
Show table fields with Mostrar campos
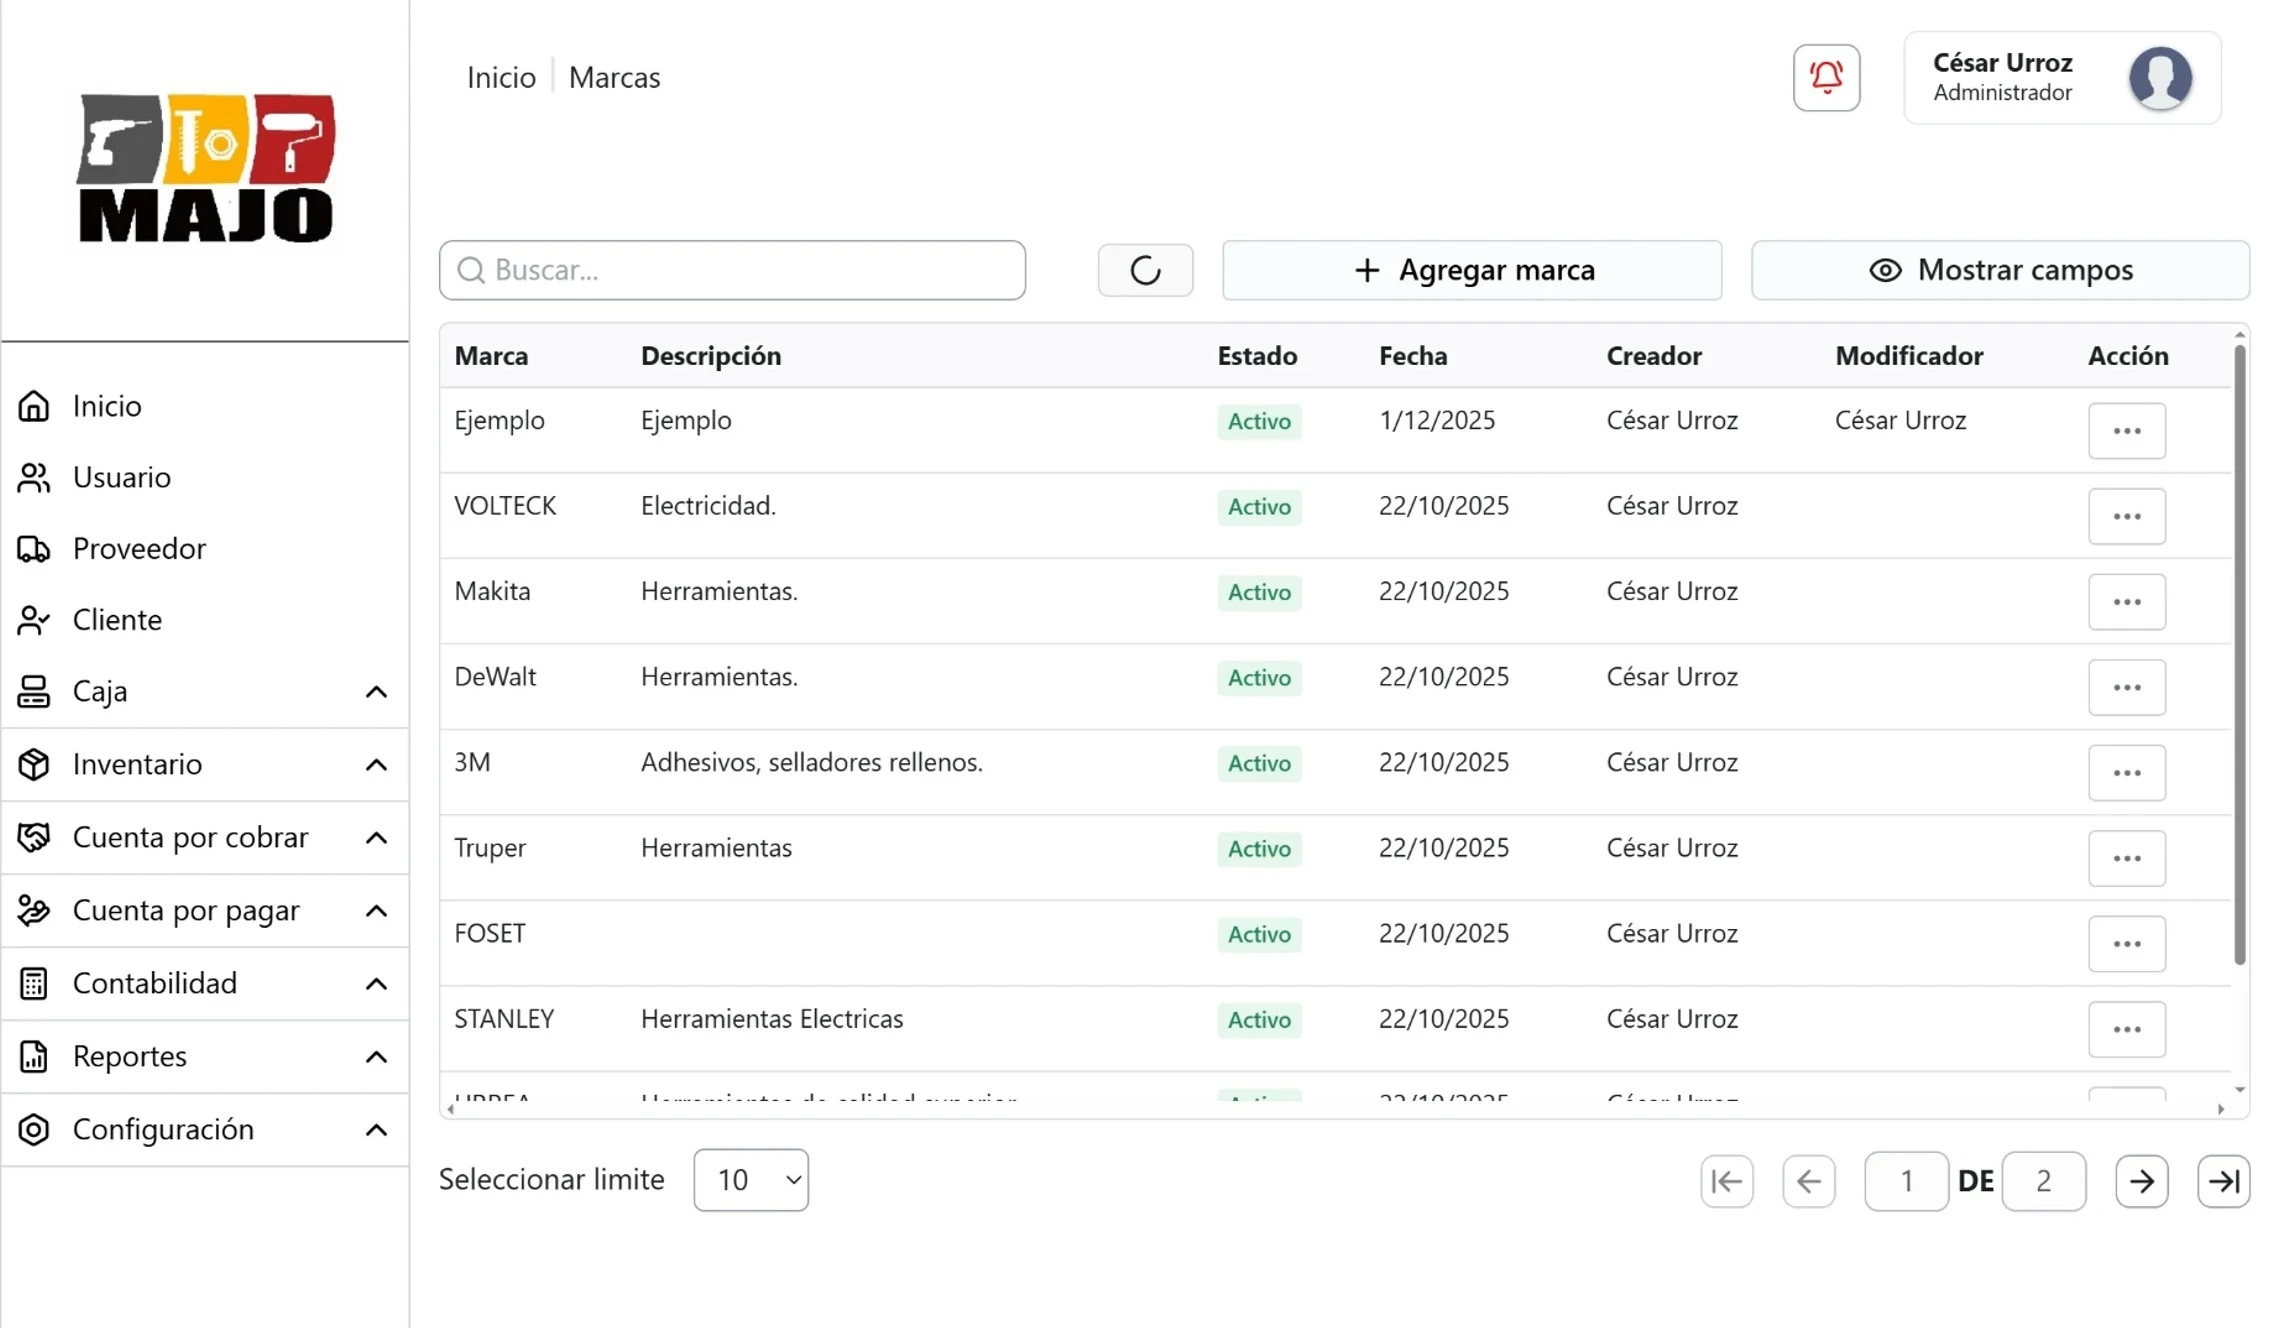click(2000, 270)
